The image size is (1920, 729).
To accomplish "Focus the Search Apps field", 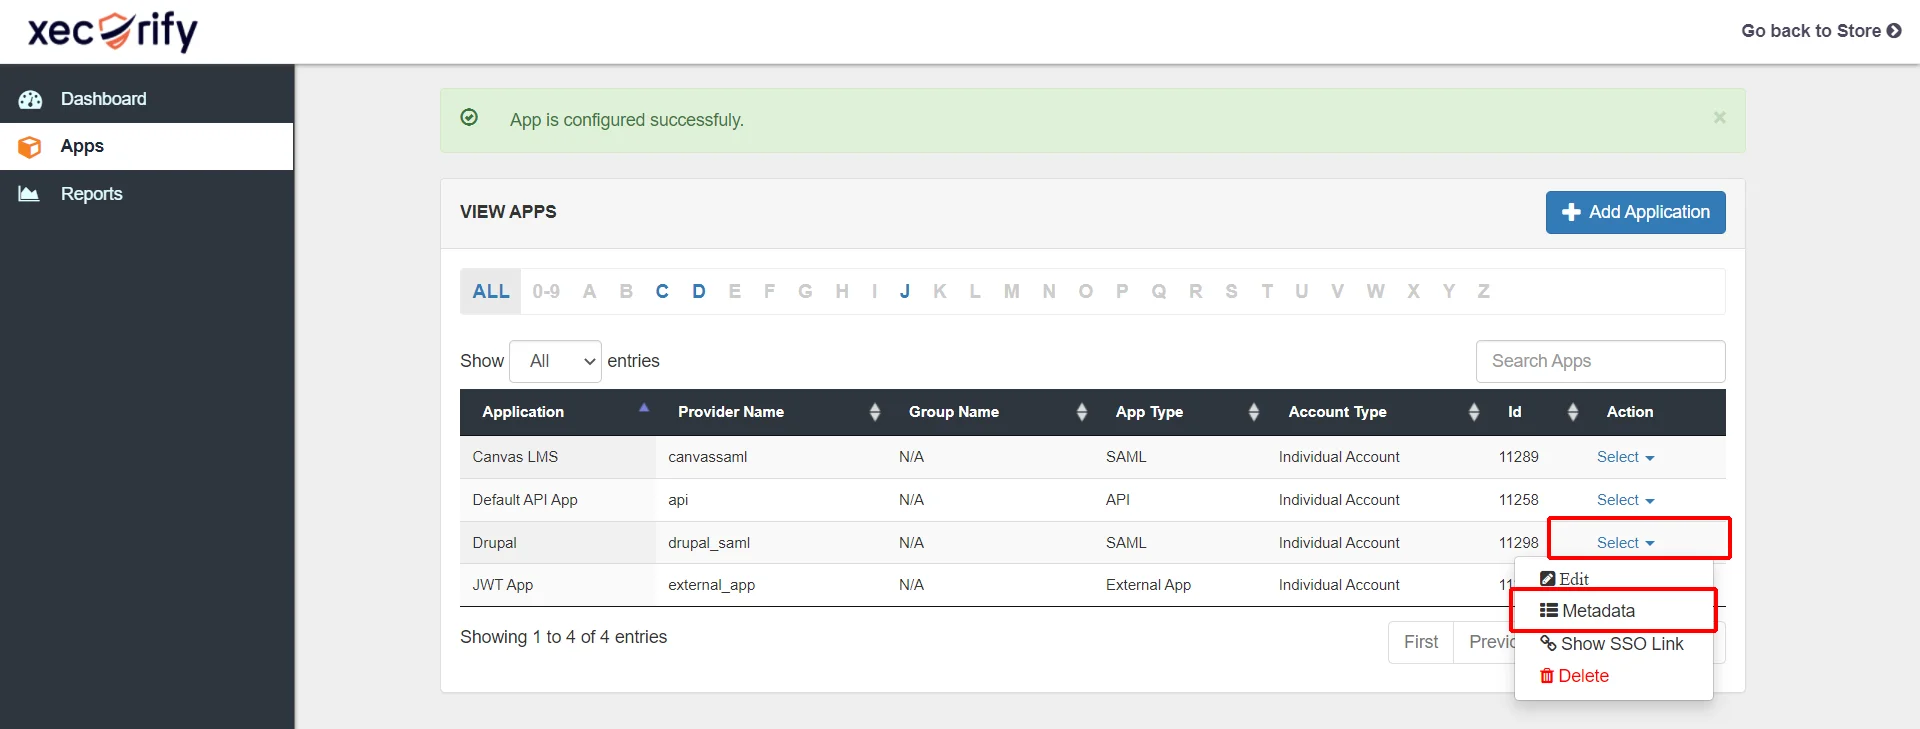I will coord(1600,361).
